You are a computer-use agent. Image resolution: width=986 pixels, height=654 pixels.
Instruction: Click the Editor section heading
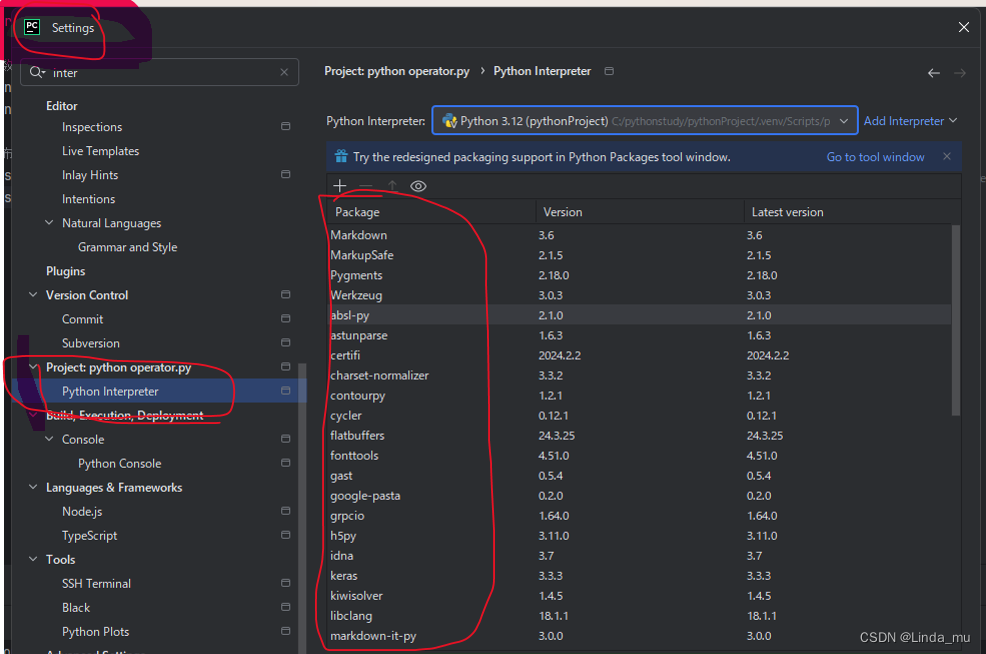[x=62, y=106]
